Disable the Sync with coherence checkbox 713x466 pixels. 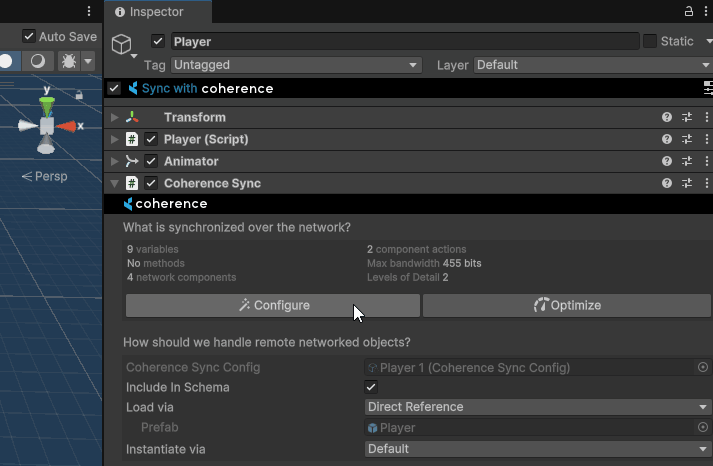pos(114,88)
